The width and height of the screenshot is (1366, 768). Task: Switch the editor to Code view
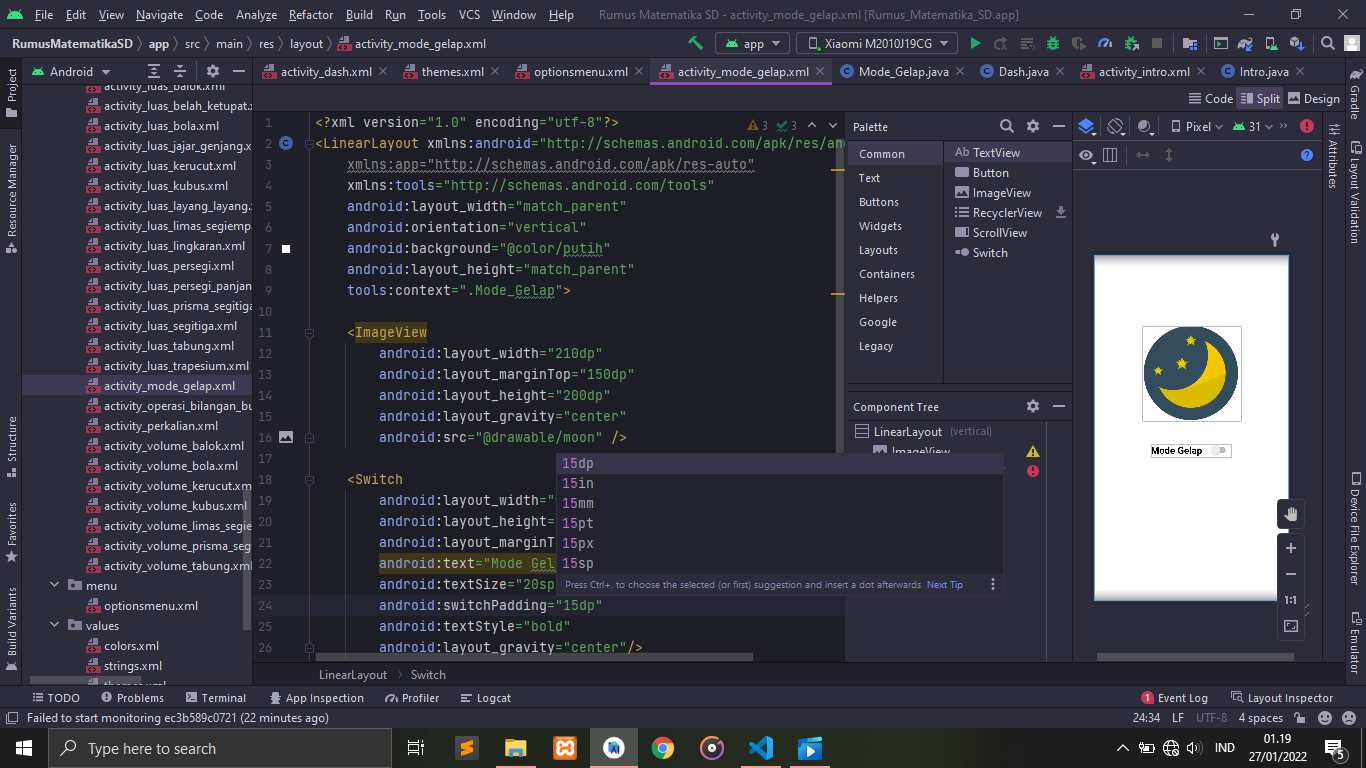tap(1211, 99)
